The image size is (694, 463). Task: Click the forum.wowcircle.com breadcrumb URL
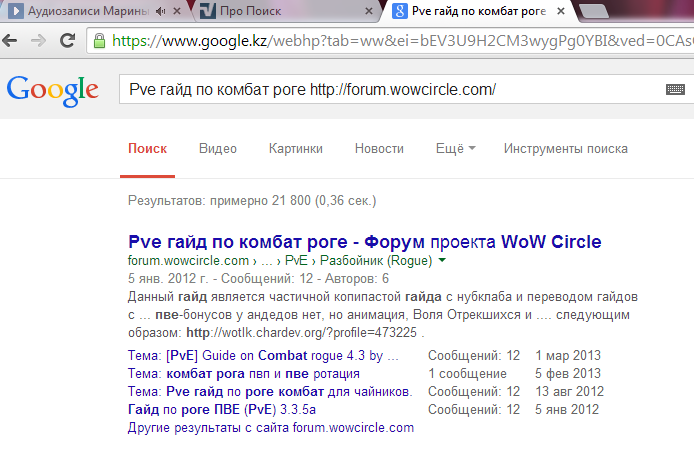tap(188, 261)
